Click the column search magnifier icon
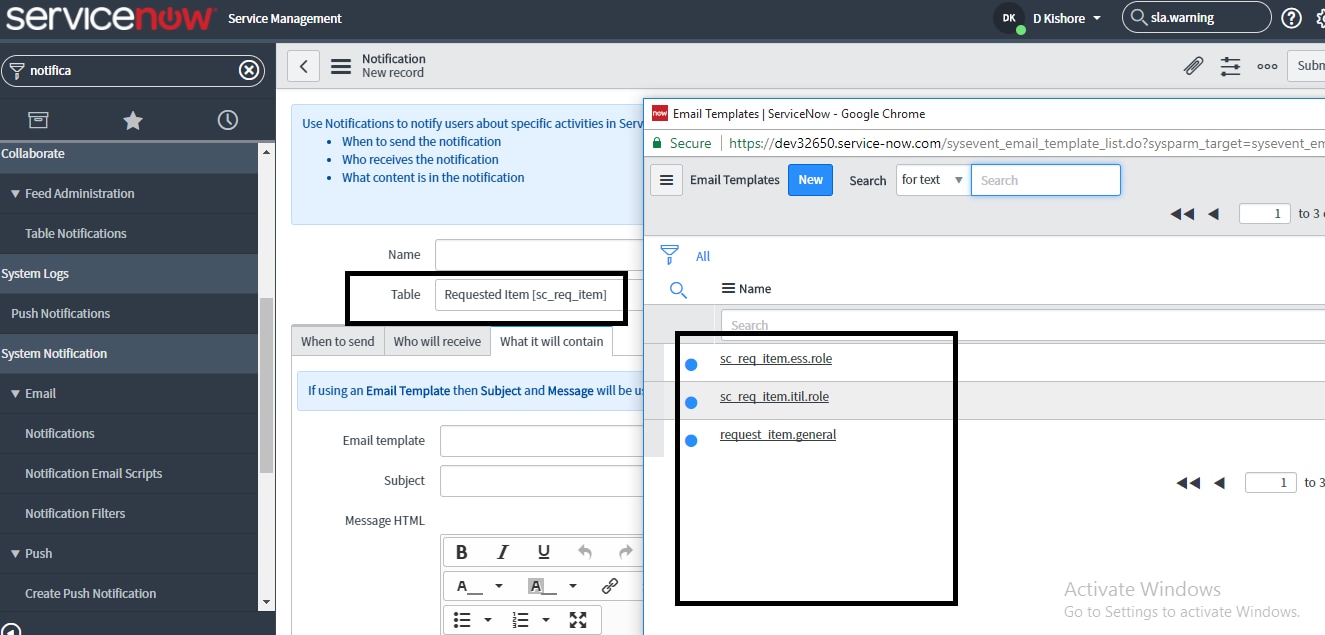 pyautogui.click(x=678, y=290)
